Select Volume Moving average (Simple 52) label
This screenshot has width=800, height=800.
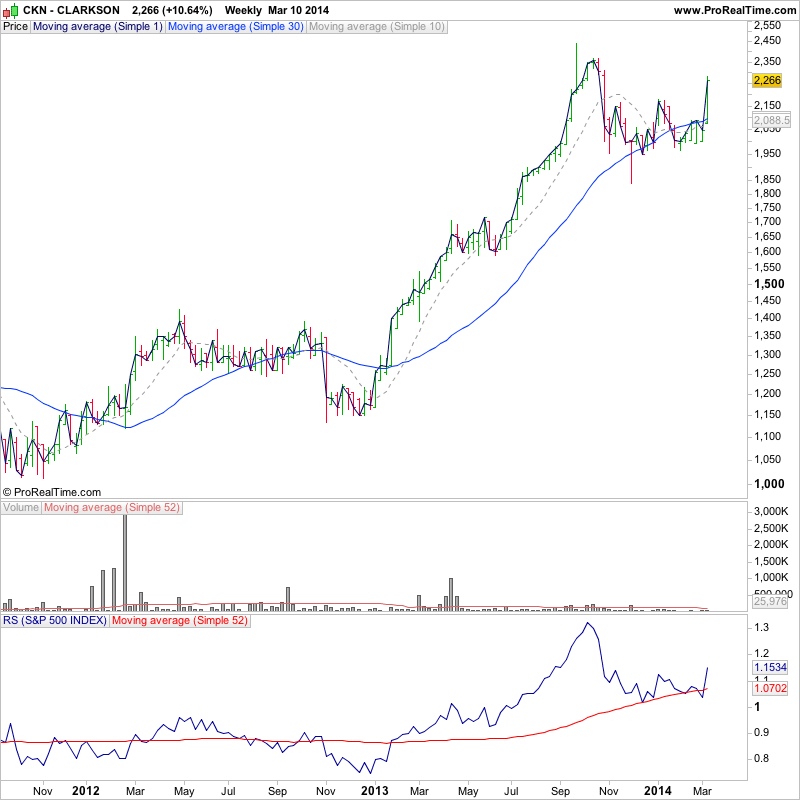[x=112, y=508]
